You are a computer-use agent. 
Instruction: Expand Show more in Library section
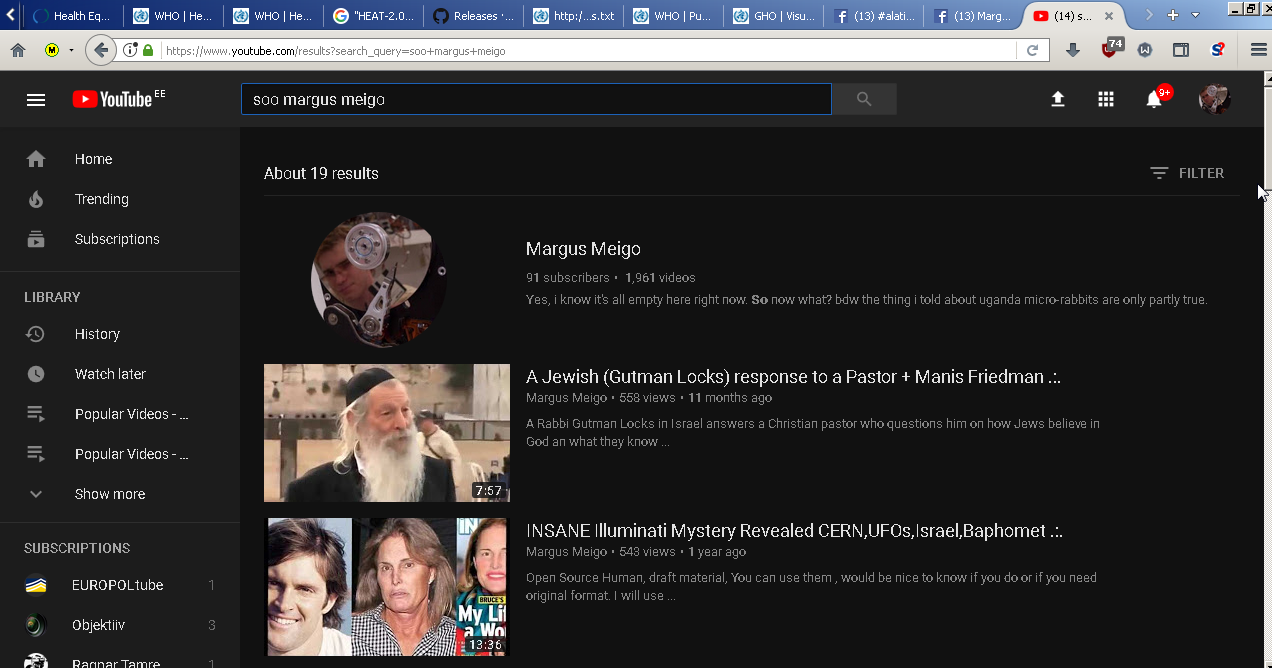[x=110, y=494]
